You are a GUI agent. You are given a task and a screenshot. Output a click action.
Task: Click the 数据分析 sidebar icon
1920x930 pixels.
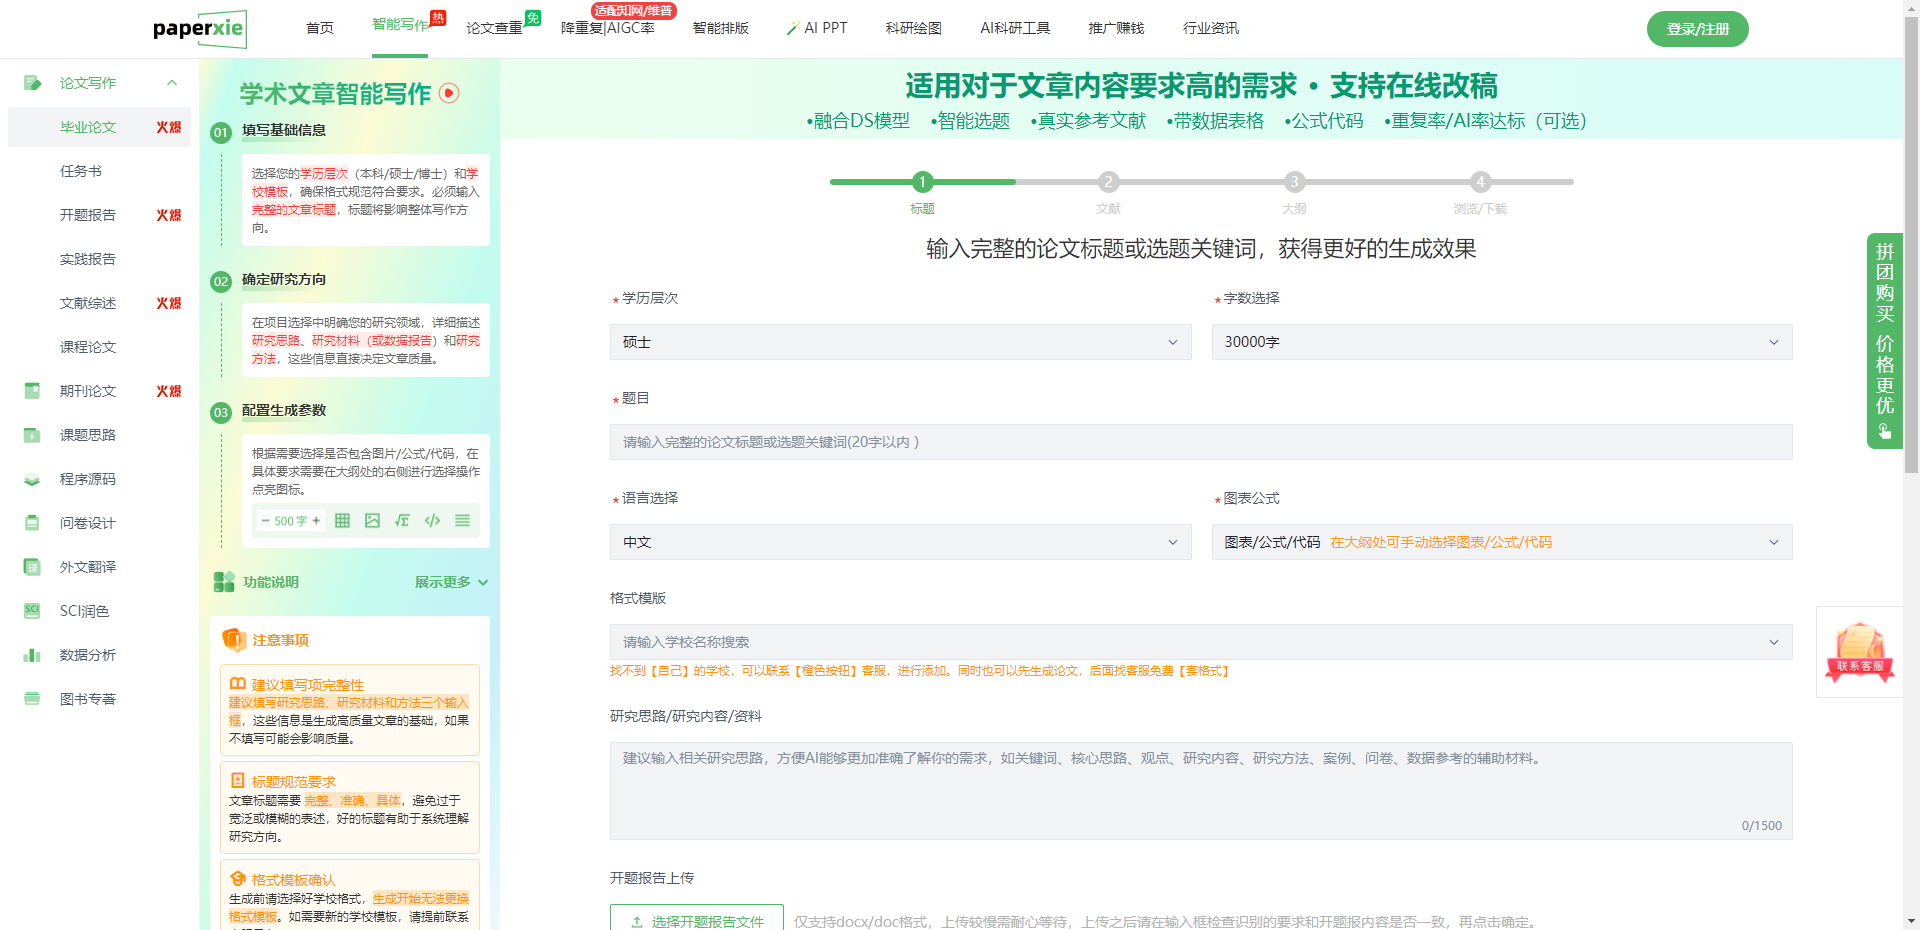31,655
